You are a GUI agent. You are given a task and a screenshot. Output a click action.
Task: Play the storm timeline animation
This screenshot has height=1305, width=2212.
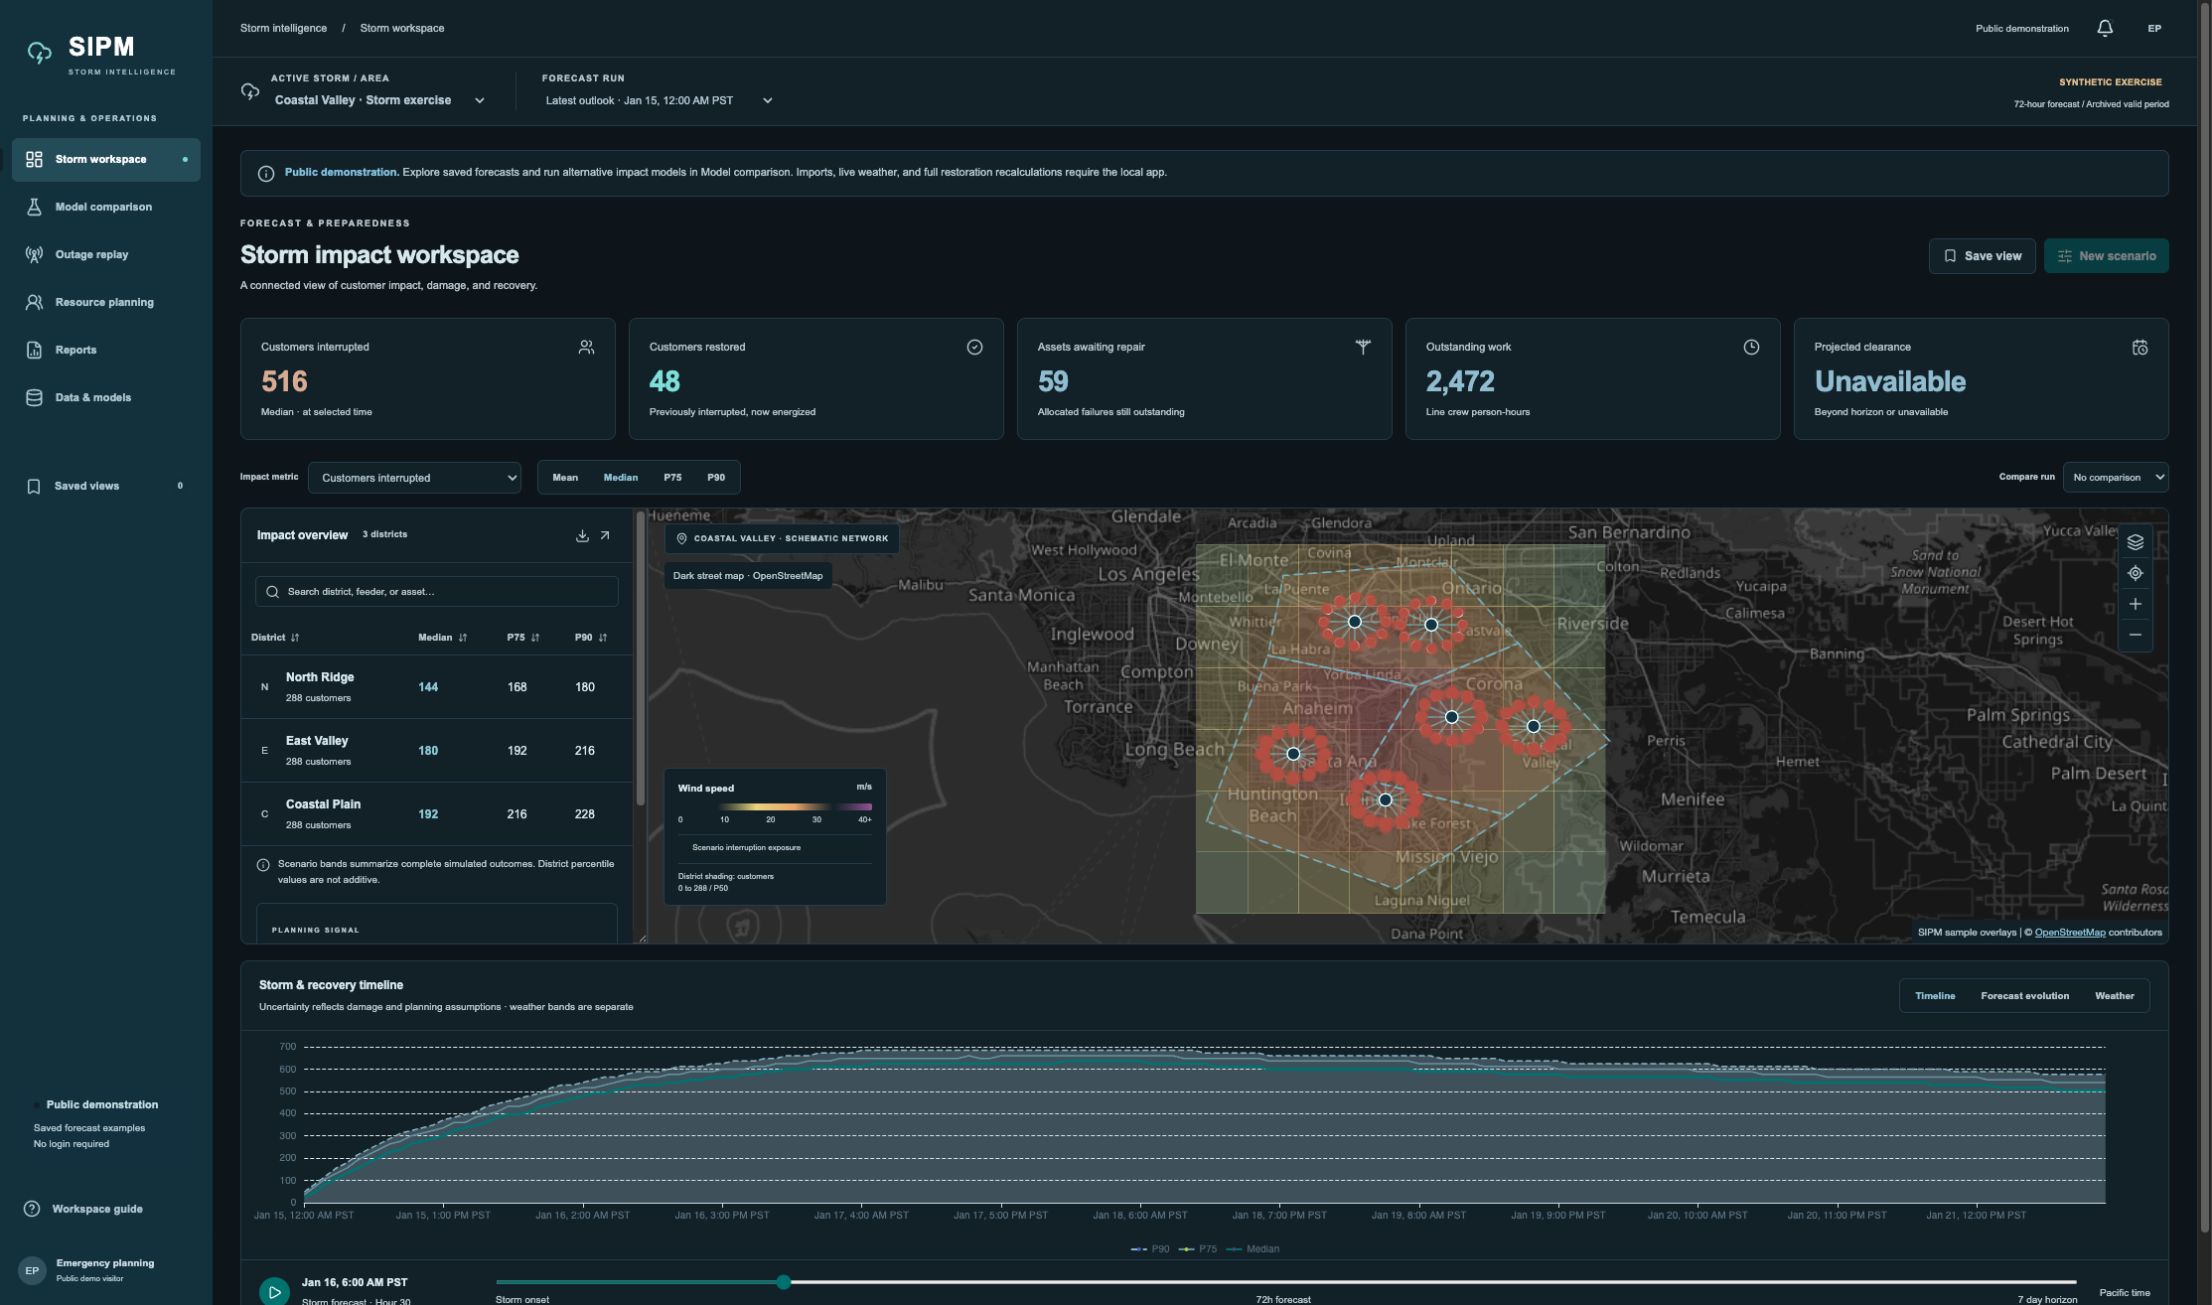(274, 1291)
